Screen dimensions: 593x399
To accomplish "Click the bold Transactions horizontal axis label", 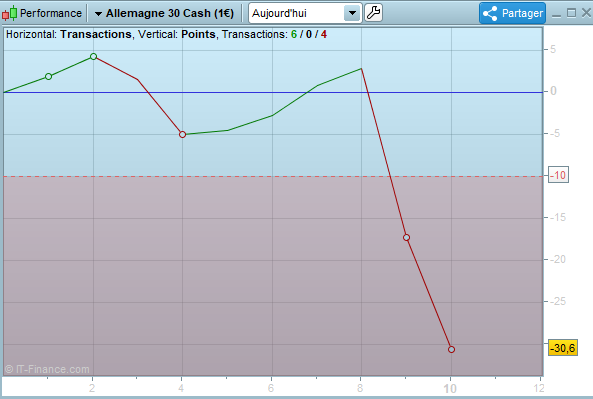I will tap(96, 34).
